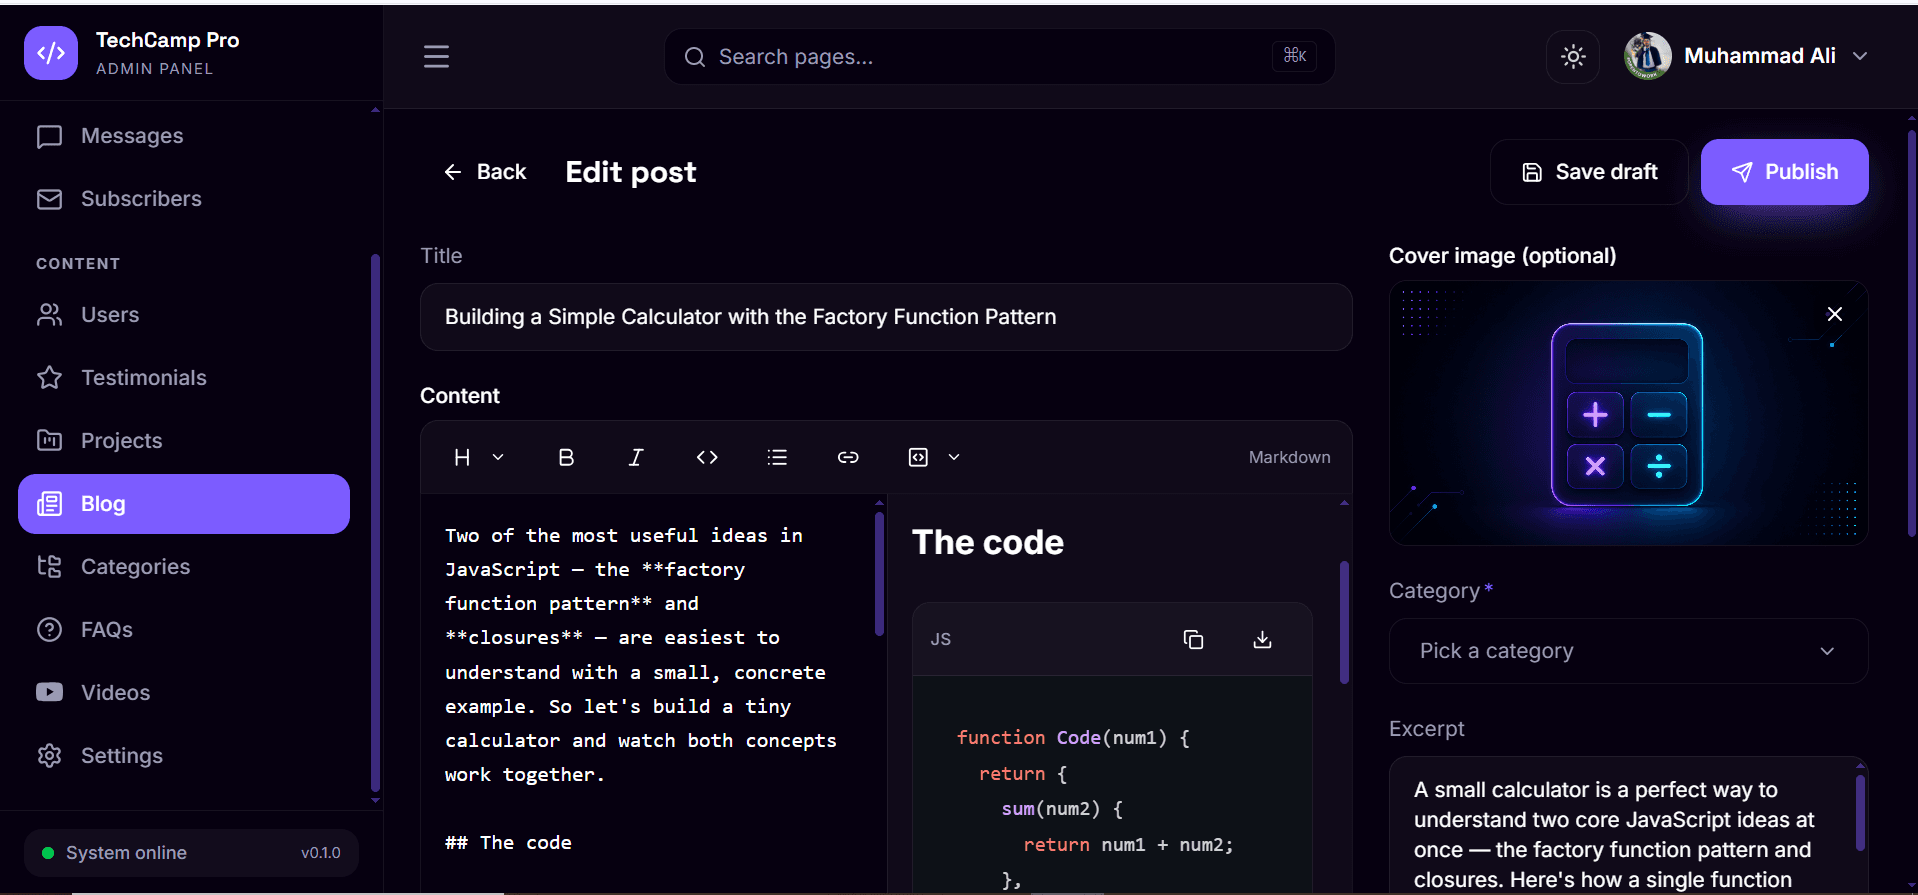1918x895 pixels.
Task: Click Muhammad Ali profile avatar
Action: [x=1648, y=56]
